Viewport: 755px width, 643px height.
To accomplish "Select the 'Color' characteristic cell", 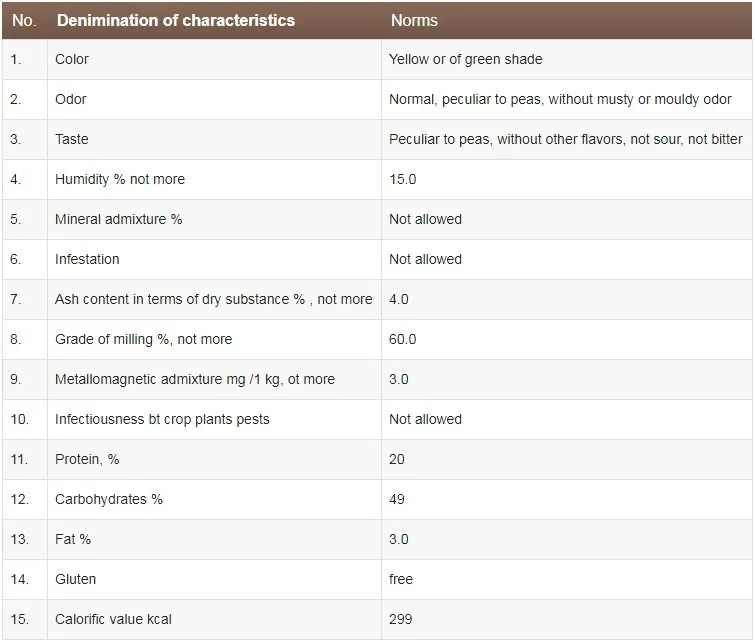I will [x=72, y=59].
